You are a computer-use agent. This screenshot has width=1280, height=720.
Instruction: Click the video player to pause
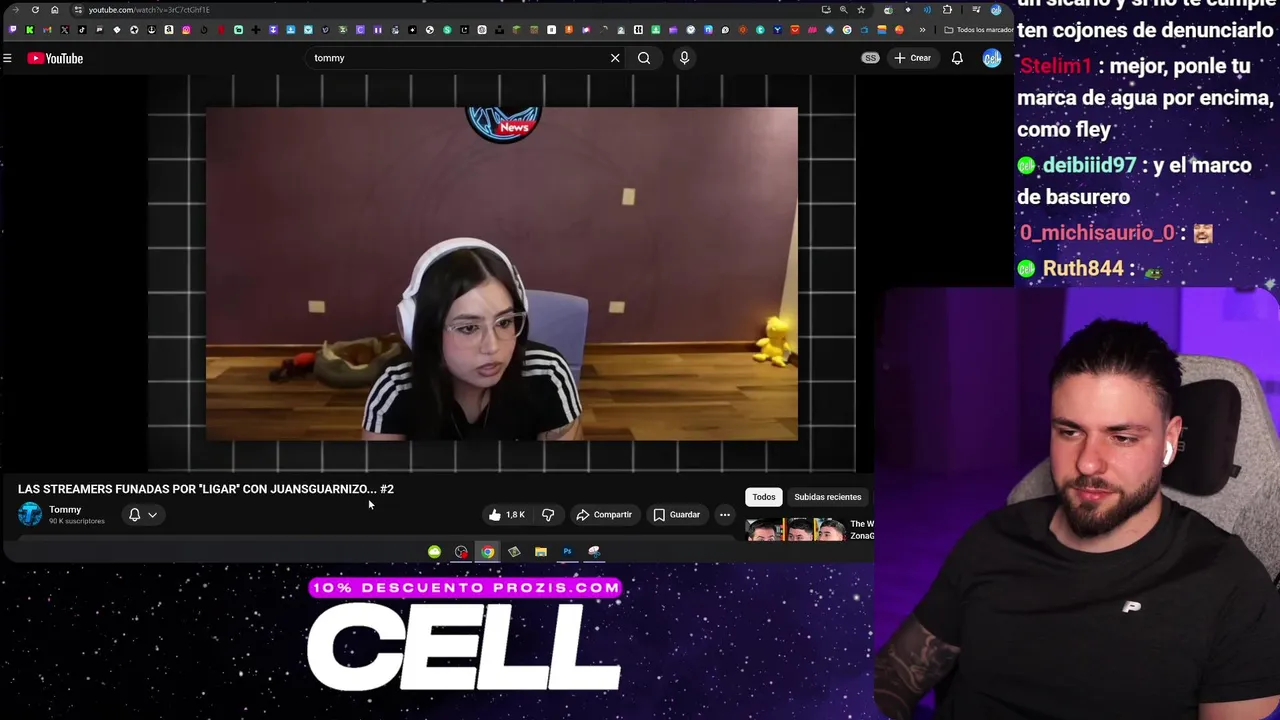pos(502,273)
